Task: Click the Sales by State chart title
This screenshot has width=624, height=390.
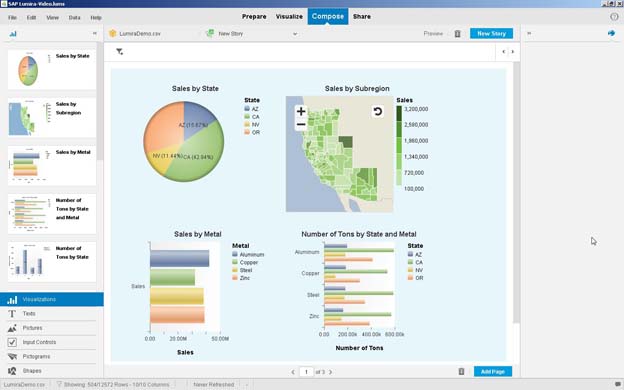Action: point(195,88)
